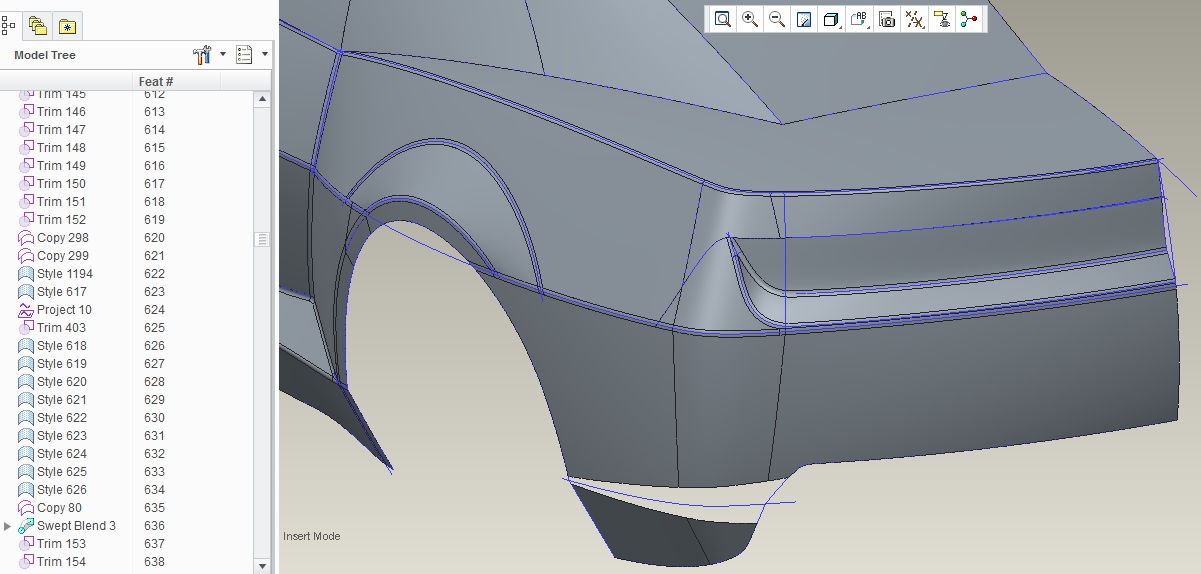Click the Model Tree Settings hammer icon
Image resolution: width=1201 pixels, height=574 pixels.
coord(203,55)
